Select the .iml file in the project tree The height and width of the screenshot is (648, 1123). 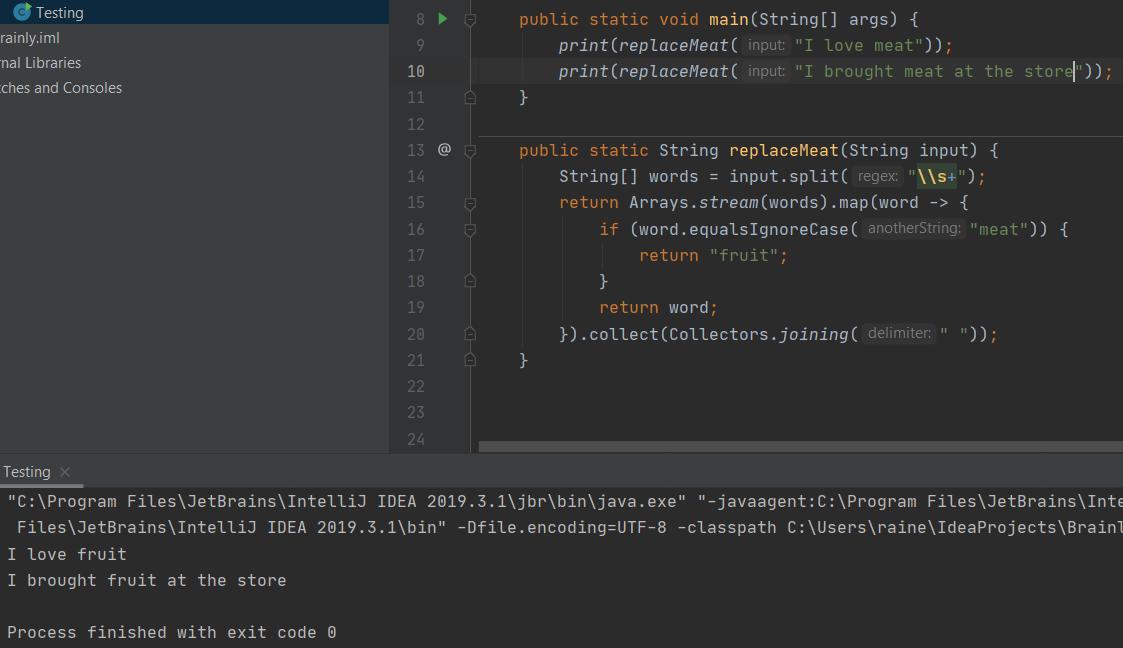click(x=30, y=38)
